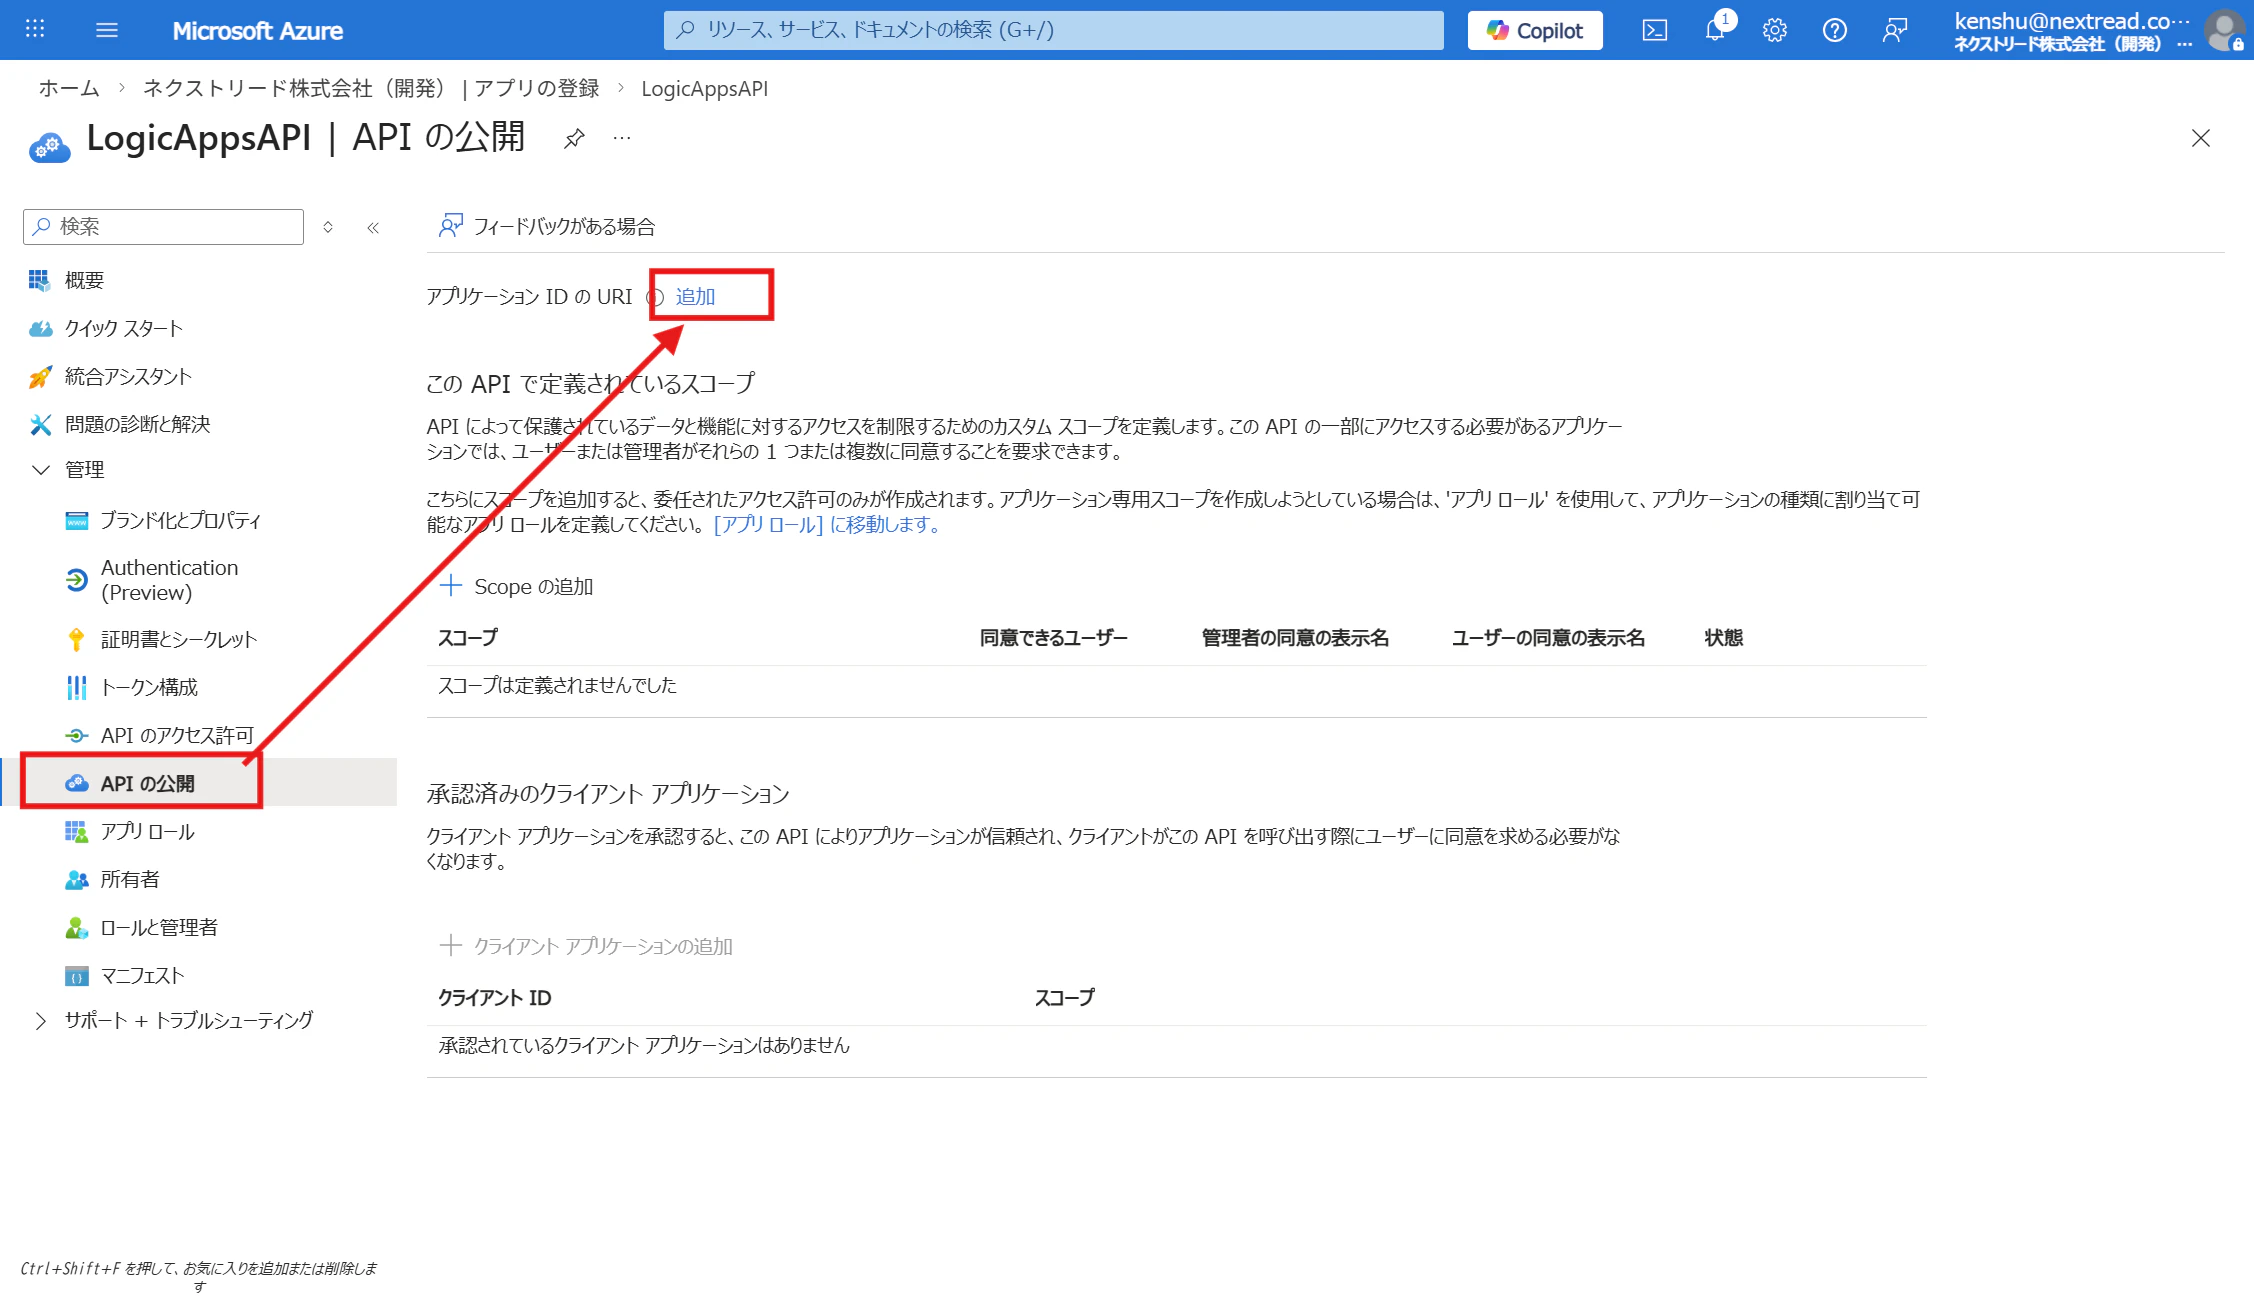Collapse the 管理 section in sidebar
This screenshot has width=2254, height=1297.
click(x=41, y=470)
